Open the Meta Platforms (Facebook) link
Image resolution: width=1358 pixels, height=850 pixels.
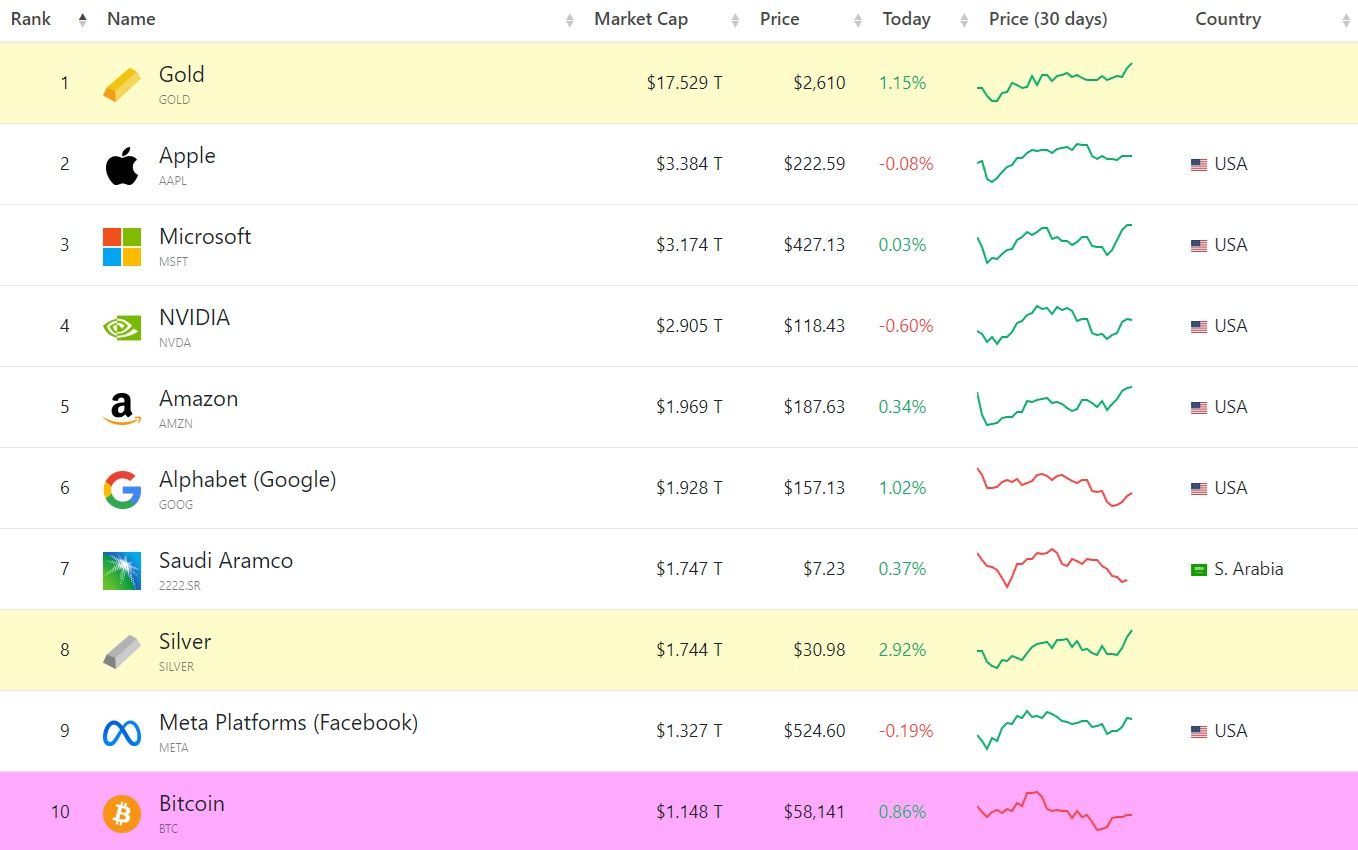point(288,723)
